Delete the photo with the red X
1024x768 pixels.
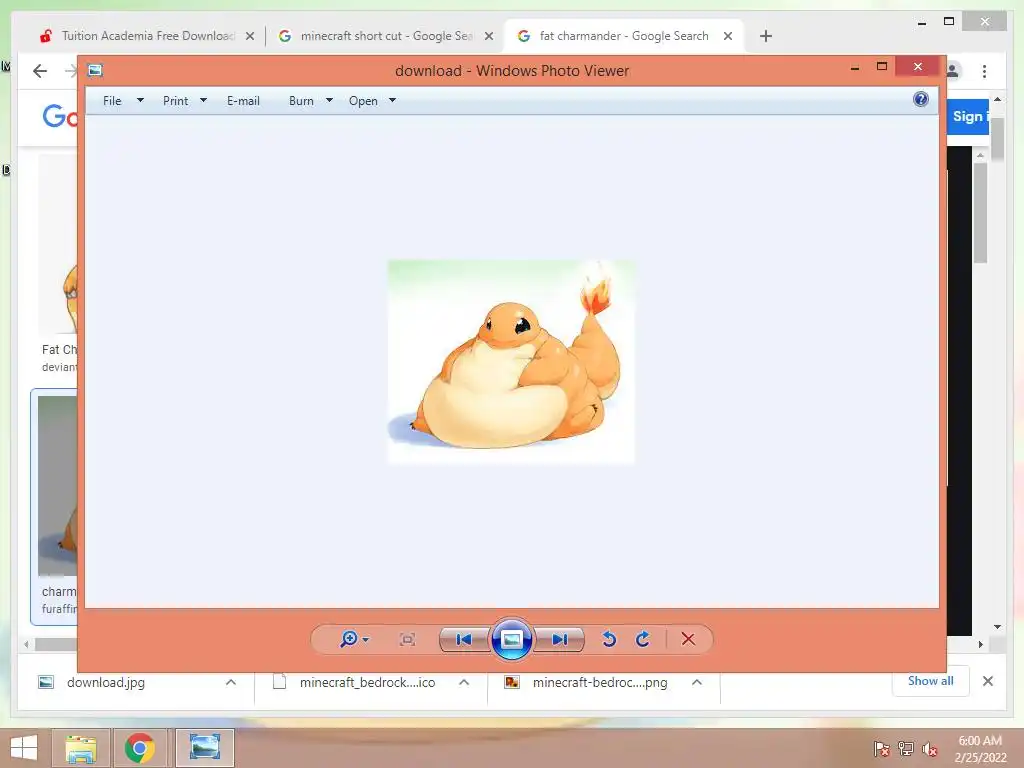688,639
